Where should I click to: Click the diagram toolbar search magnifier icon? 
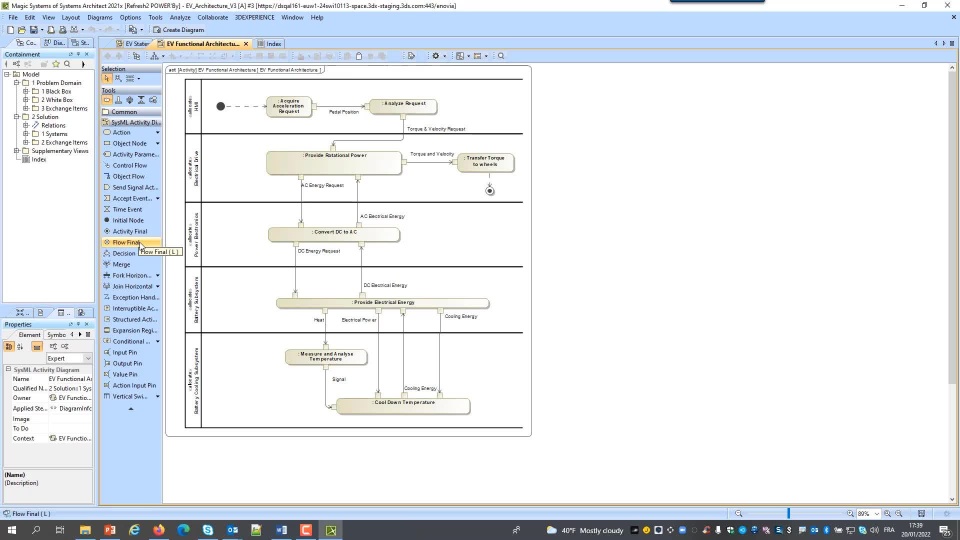tap(501, 56)
